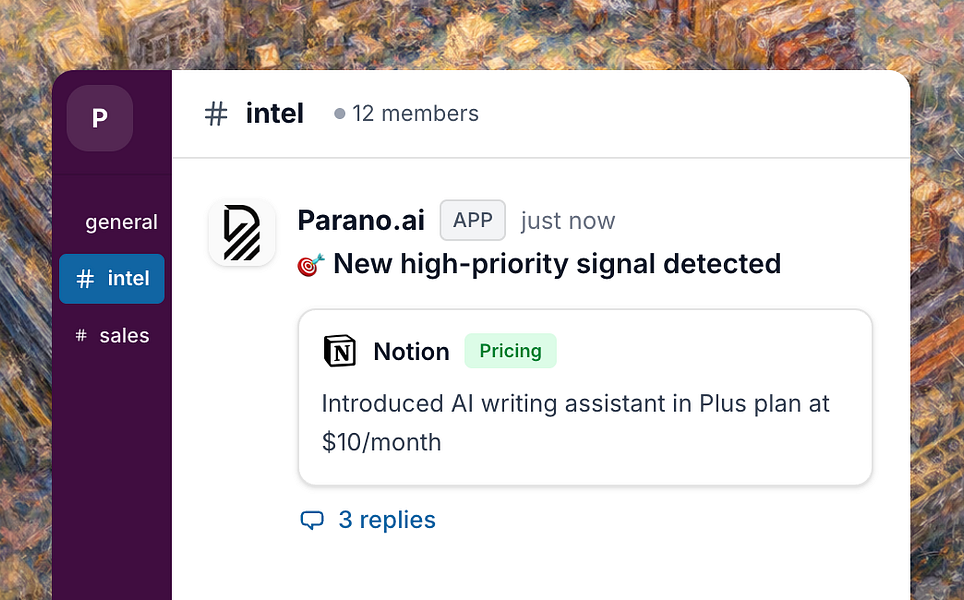Click the presence dot before 12 members

pyautogui.click(x=339, y=113)
